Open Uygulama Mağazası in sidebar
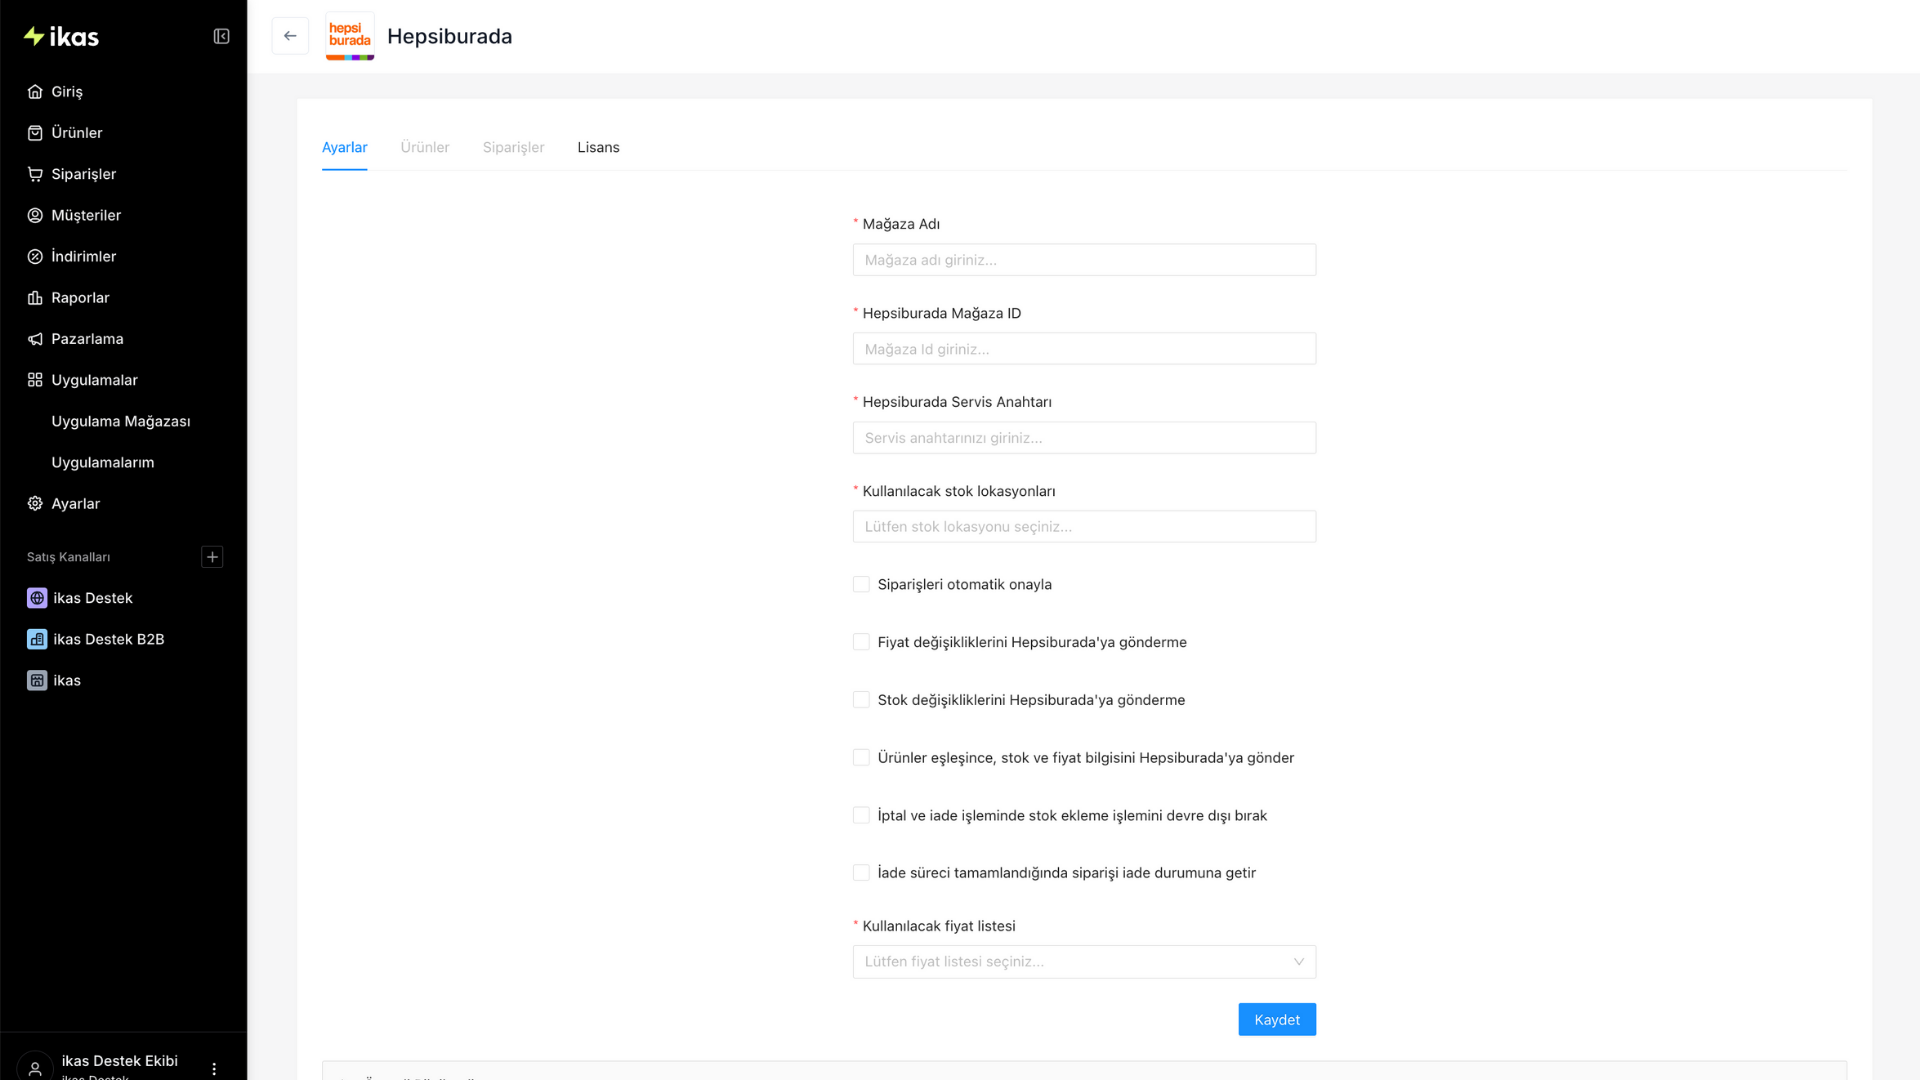The image size is (1920, 1080). 121,422
